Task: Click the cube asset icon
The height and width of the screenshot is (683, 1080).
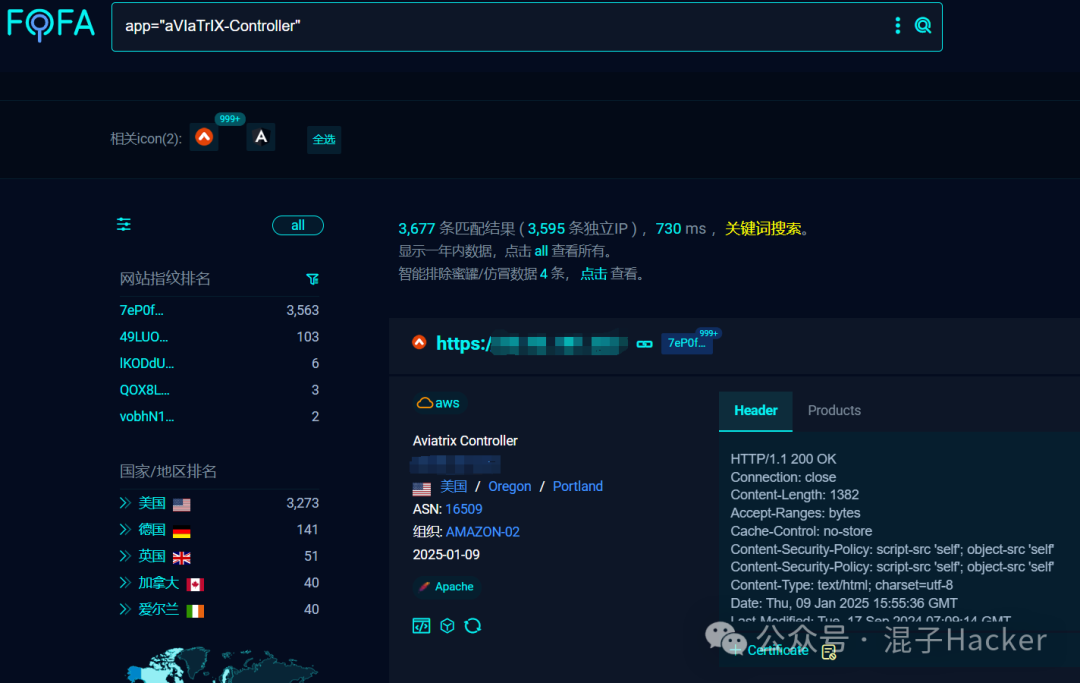Action: (447, 626)
